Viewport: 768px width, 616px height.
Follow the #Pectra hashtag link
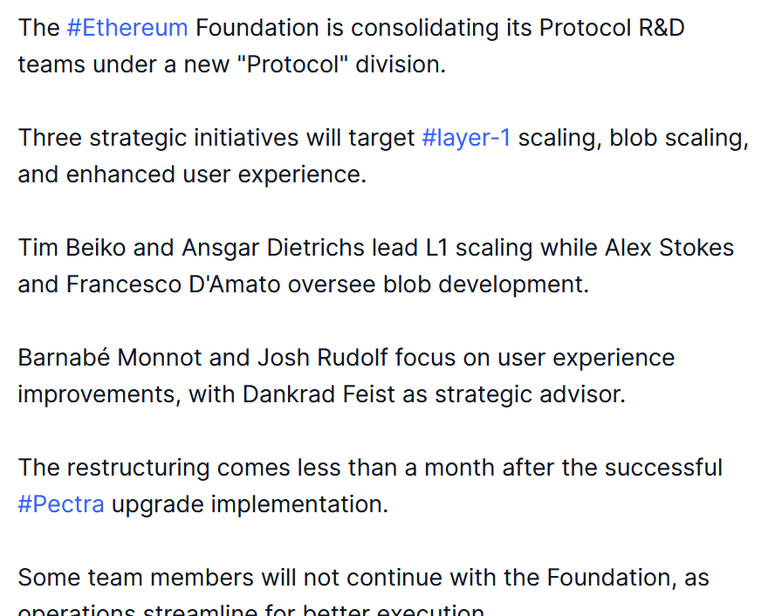tap(61, 504)
